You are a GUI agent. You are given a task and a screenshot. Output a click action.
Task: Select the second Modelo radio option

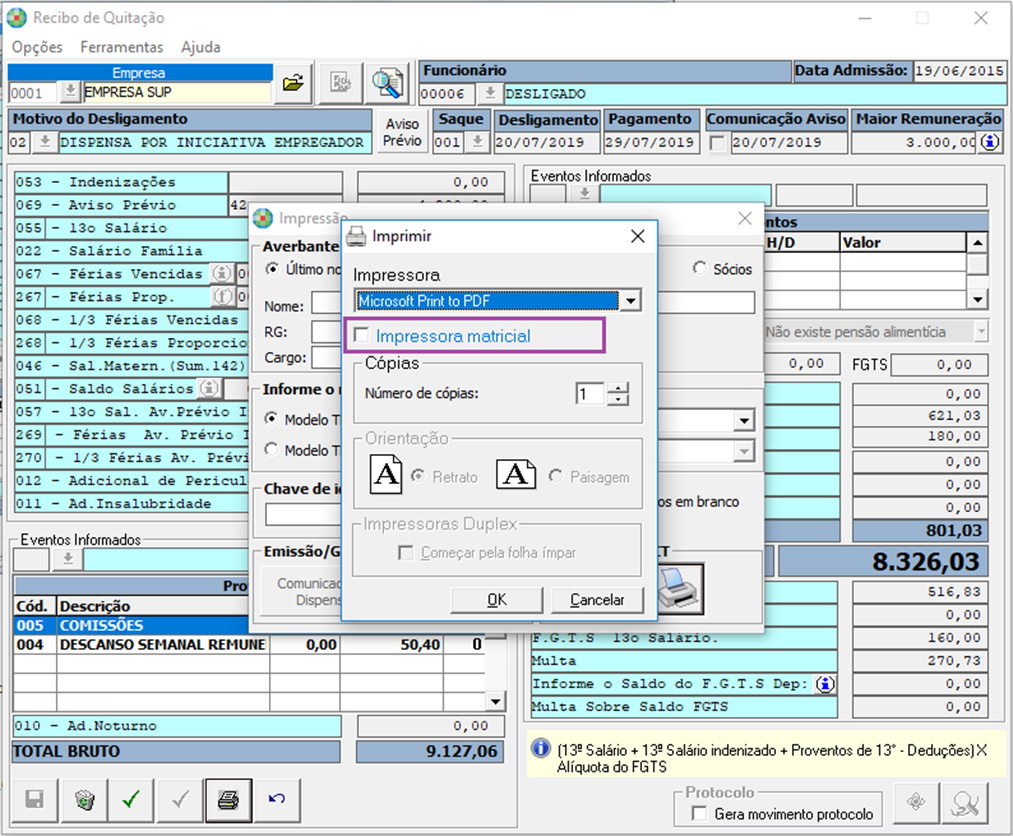point(271,450)
